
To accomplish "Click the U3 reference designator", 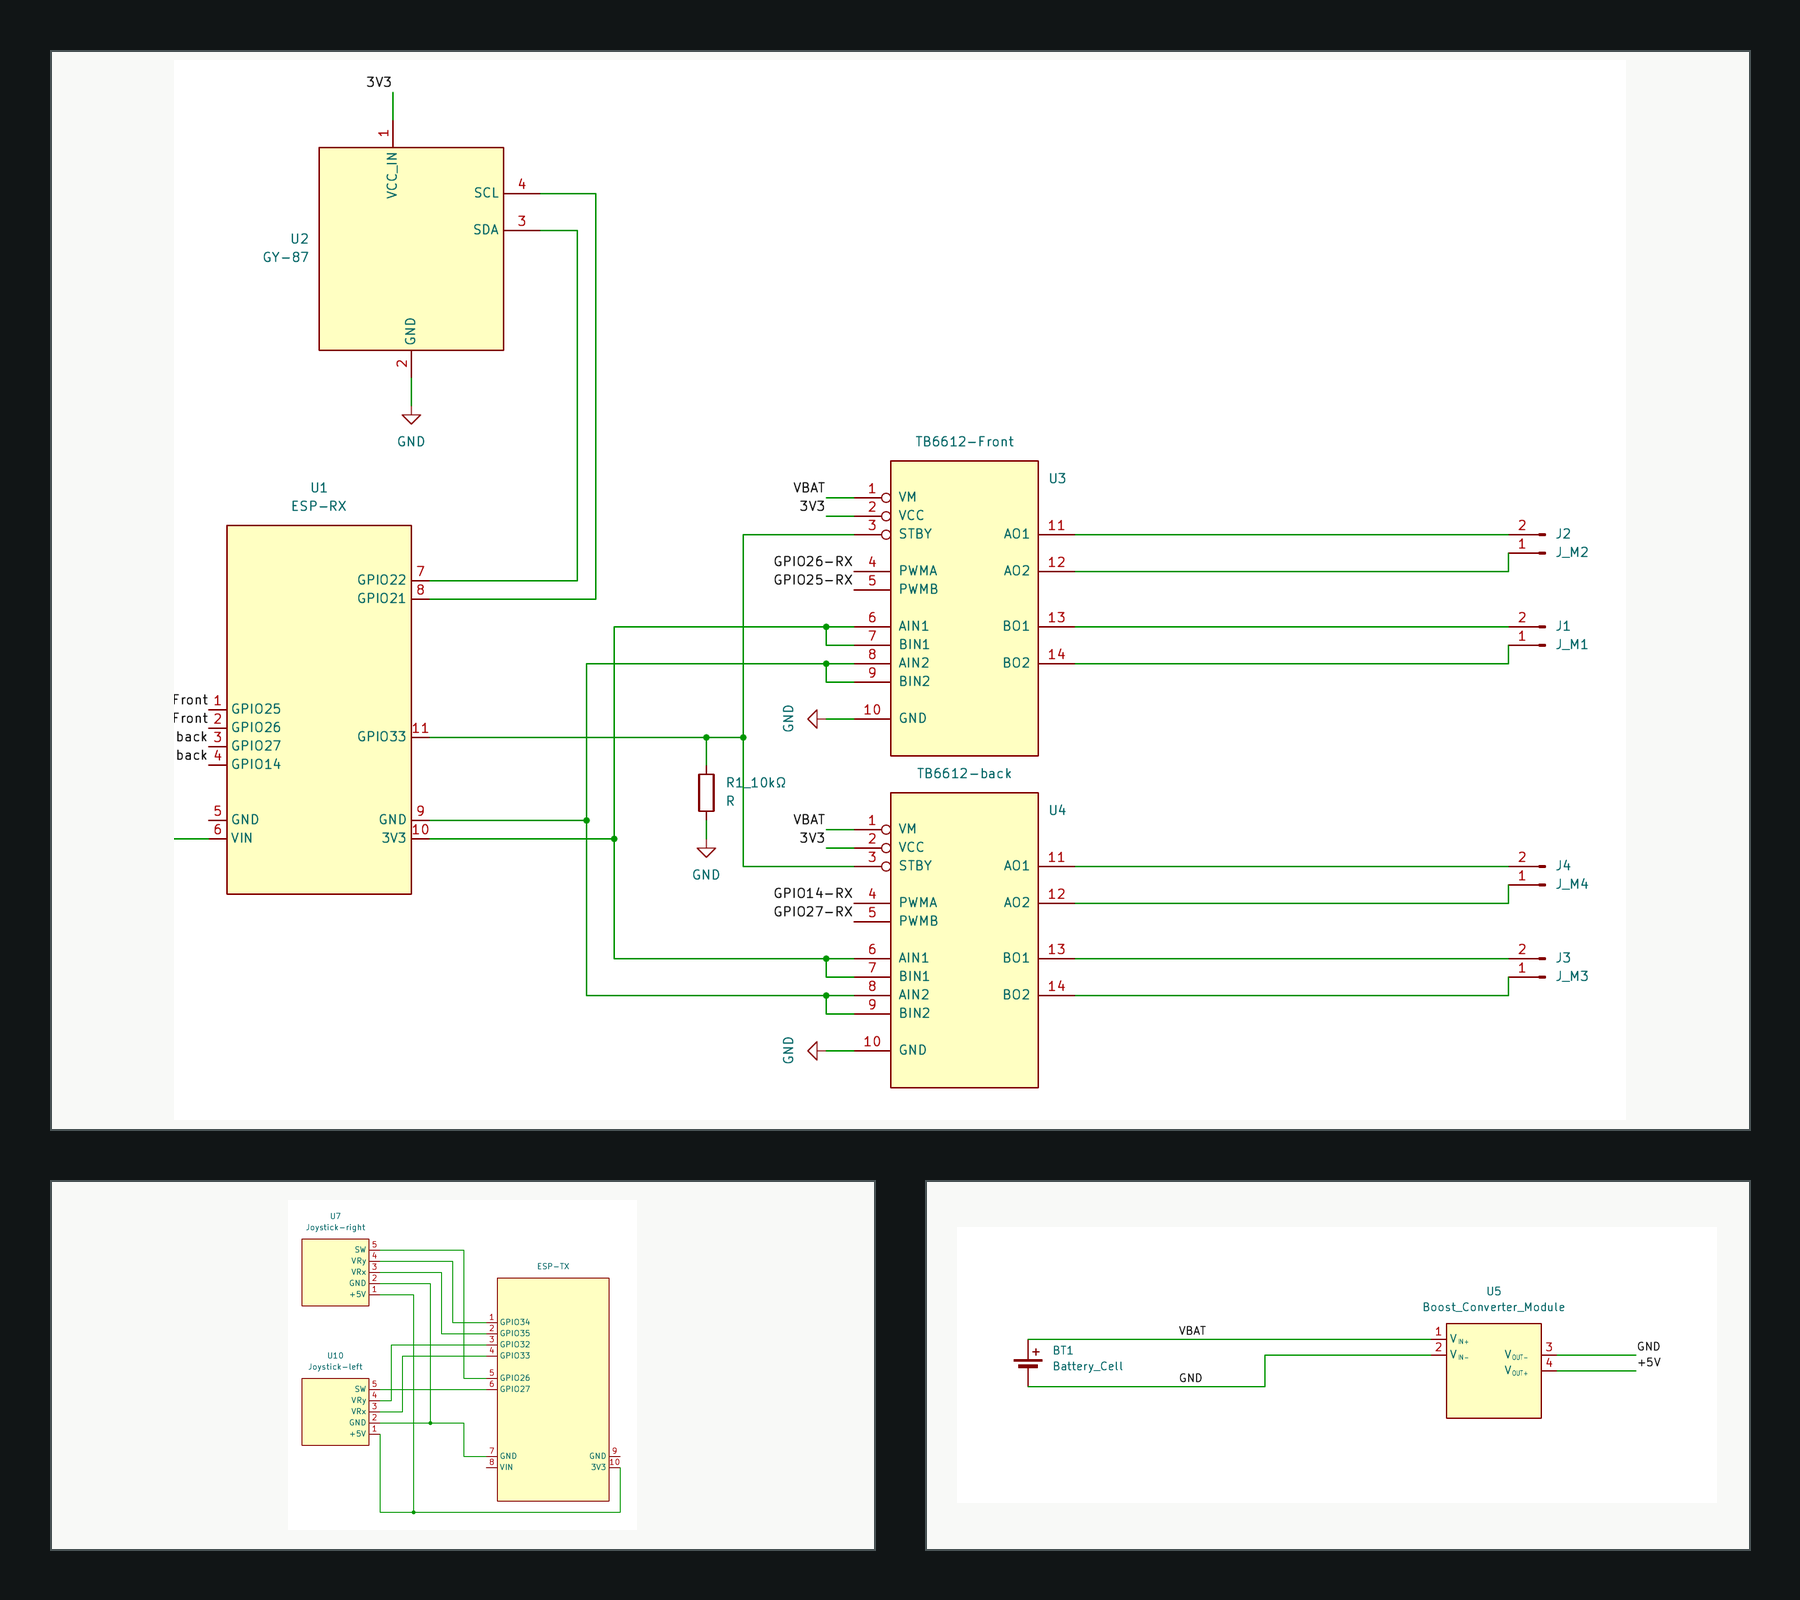I will pos(1057,479).
